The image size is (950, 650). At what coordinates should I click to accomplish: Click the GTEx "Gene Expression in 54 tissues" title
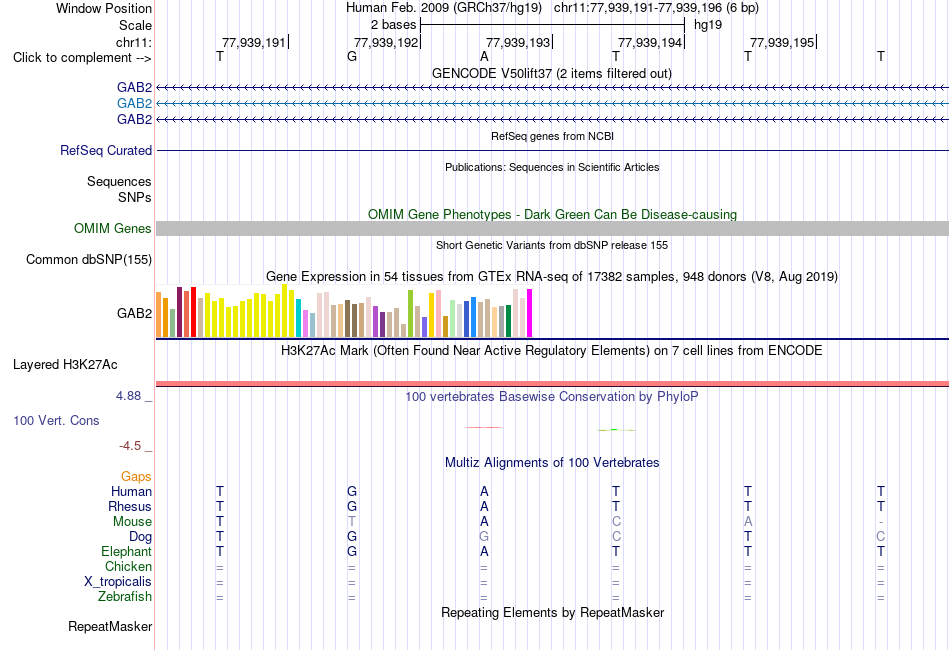click(x=552, y=277)
